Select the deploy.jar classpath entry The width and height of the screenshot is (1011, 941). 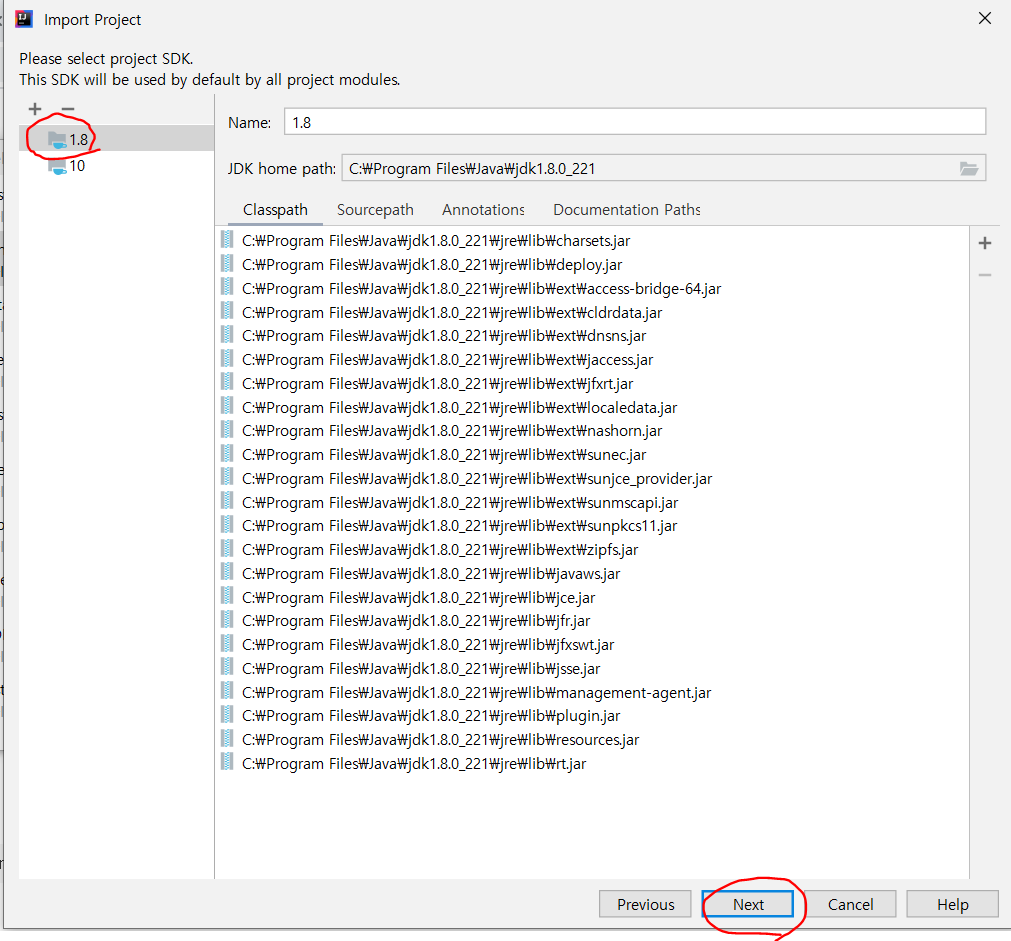pos(592,264)
